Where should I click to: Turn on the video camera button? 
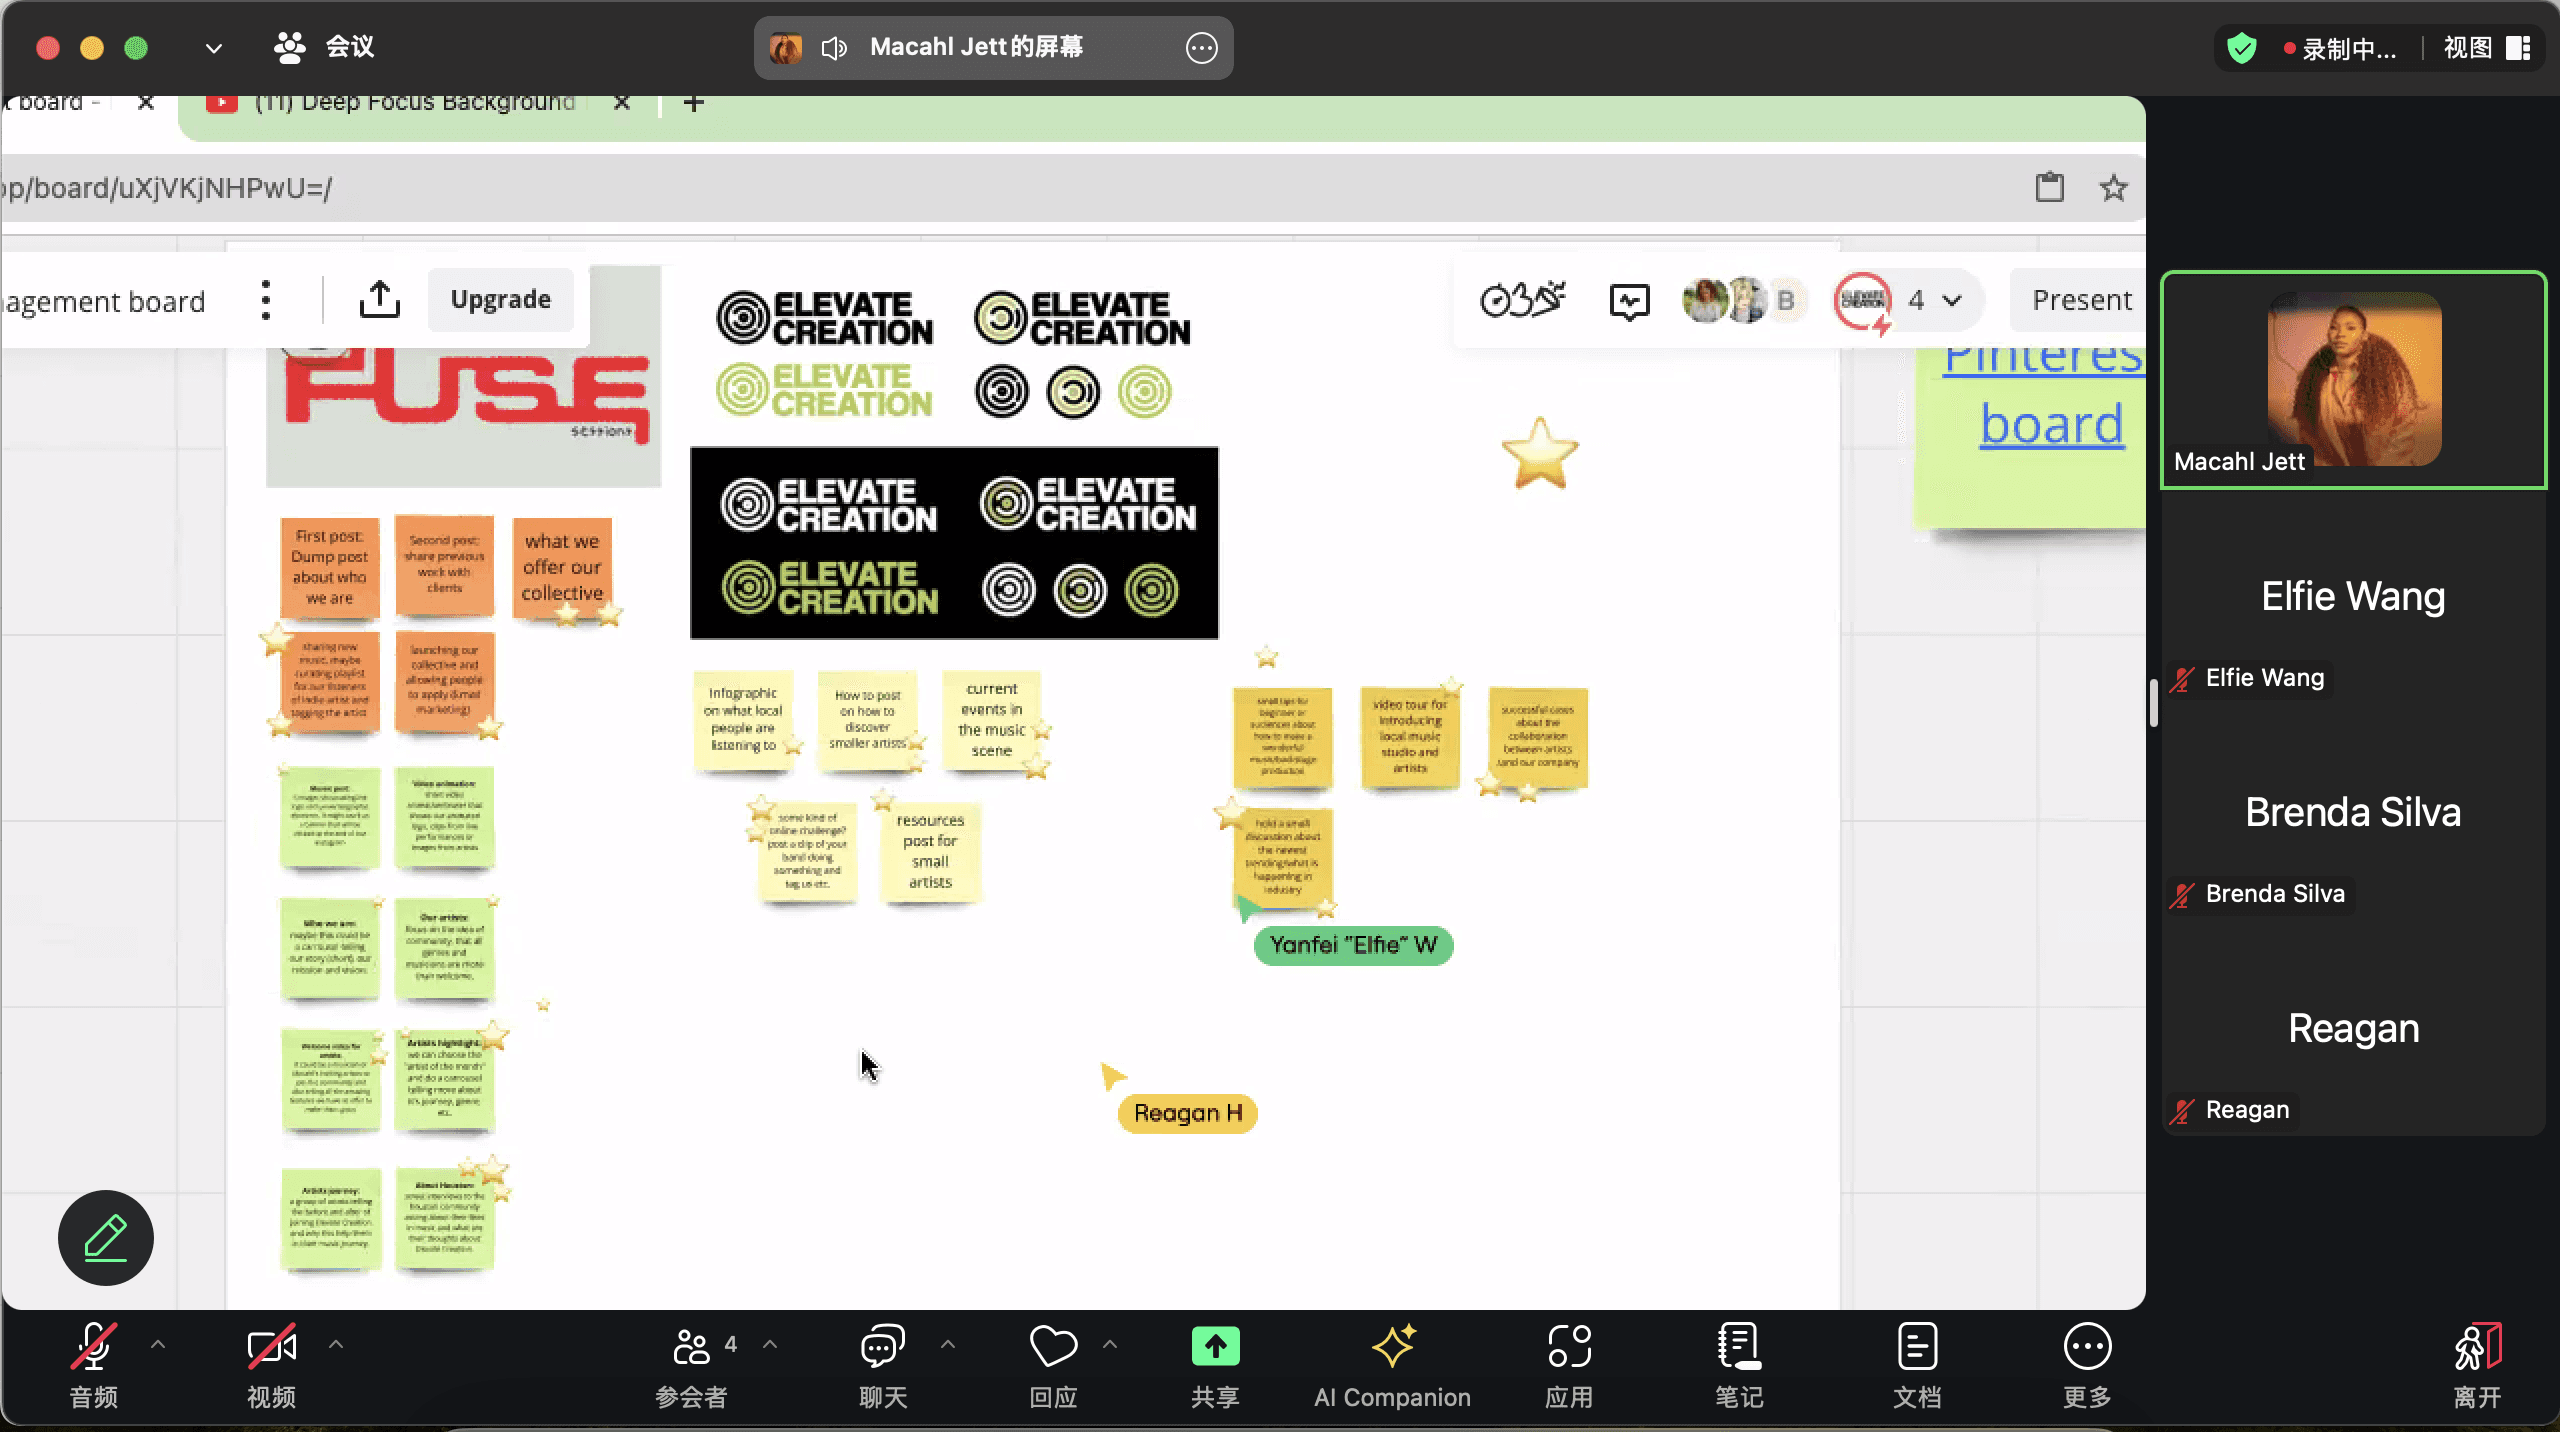(x=271, y=1346)
